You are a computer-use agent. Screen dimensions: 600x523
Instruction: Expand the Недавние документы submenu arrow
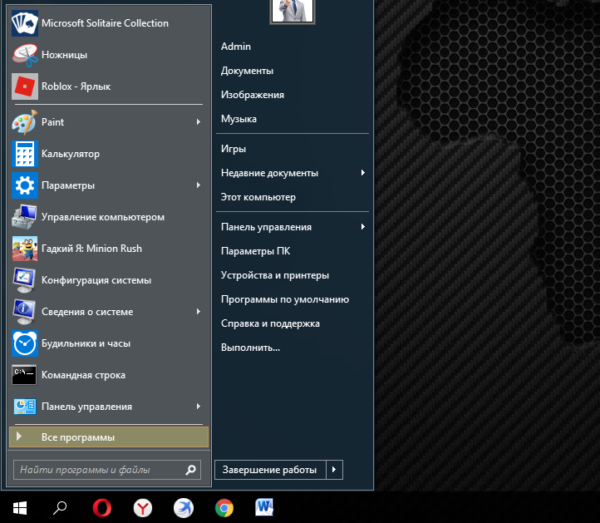click(363, 173)
